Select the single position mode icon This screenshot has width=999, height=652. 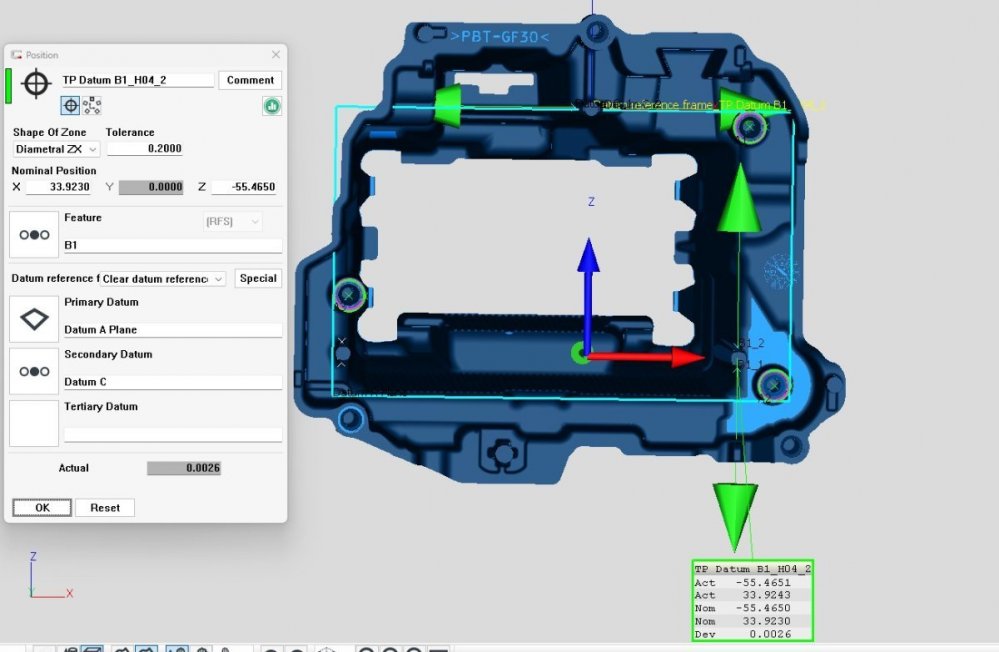pos(71,105)
